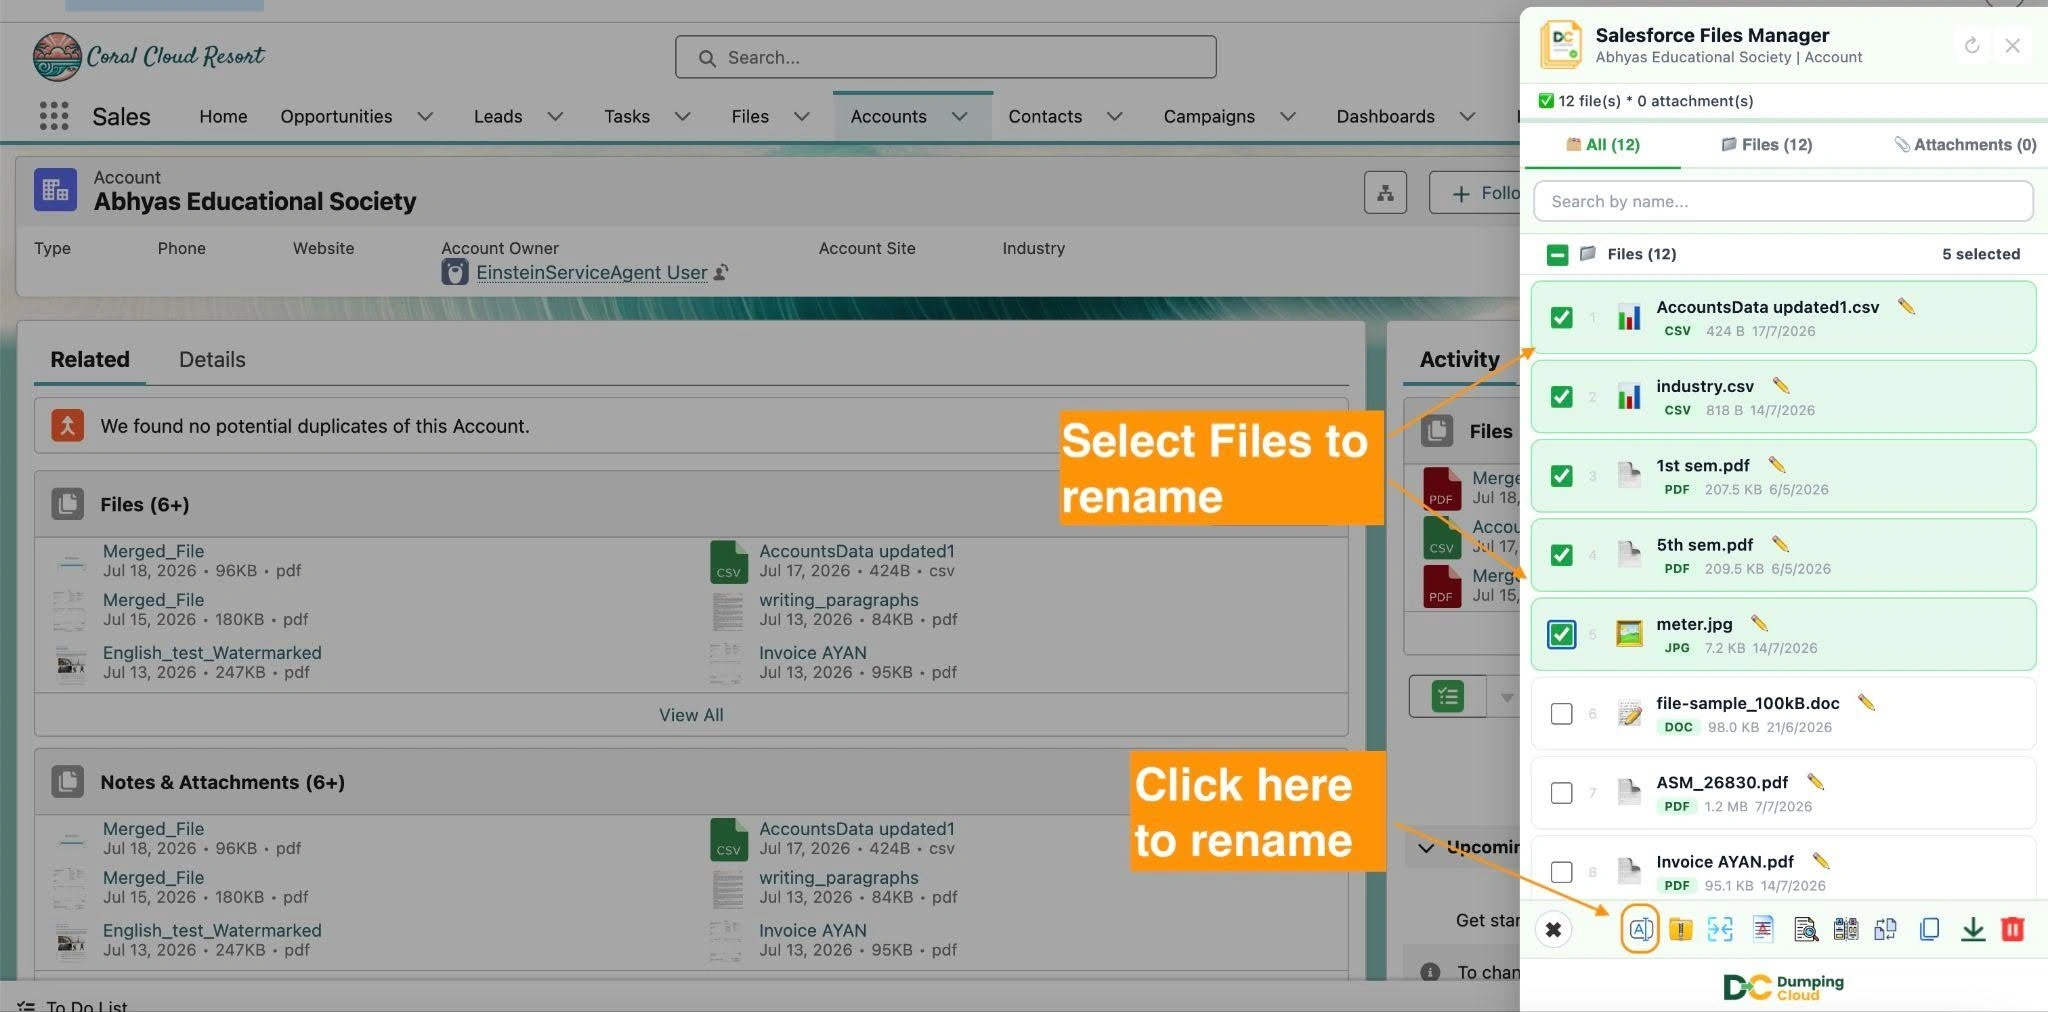Select the Related tab of the account
2048x1012 pixels.
click(x=90, y=359)
